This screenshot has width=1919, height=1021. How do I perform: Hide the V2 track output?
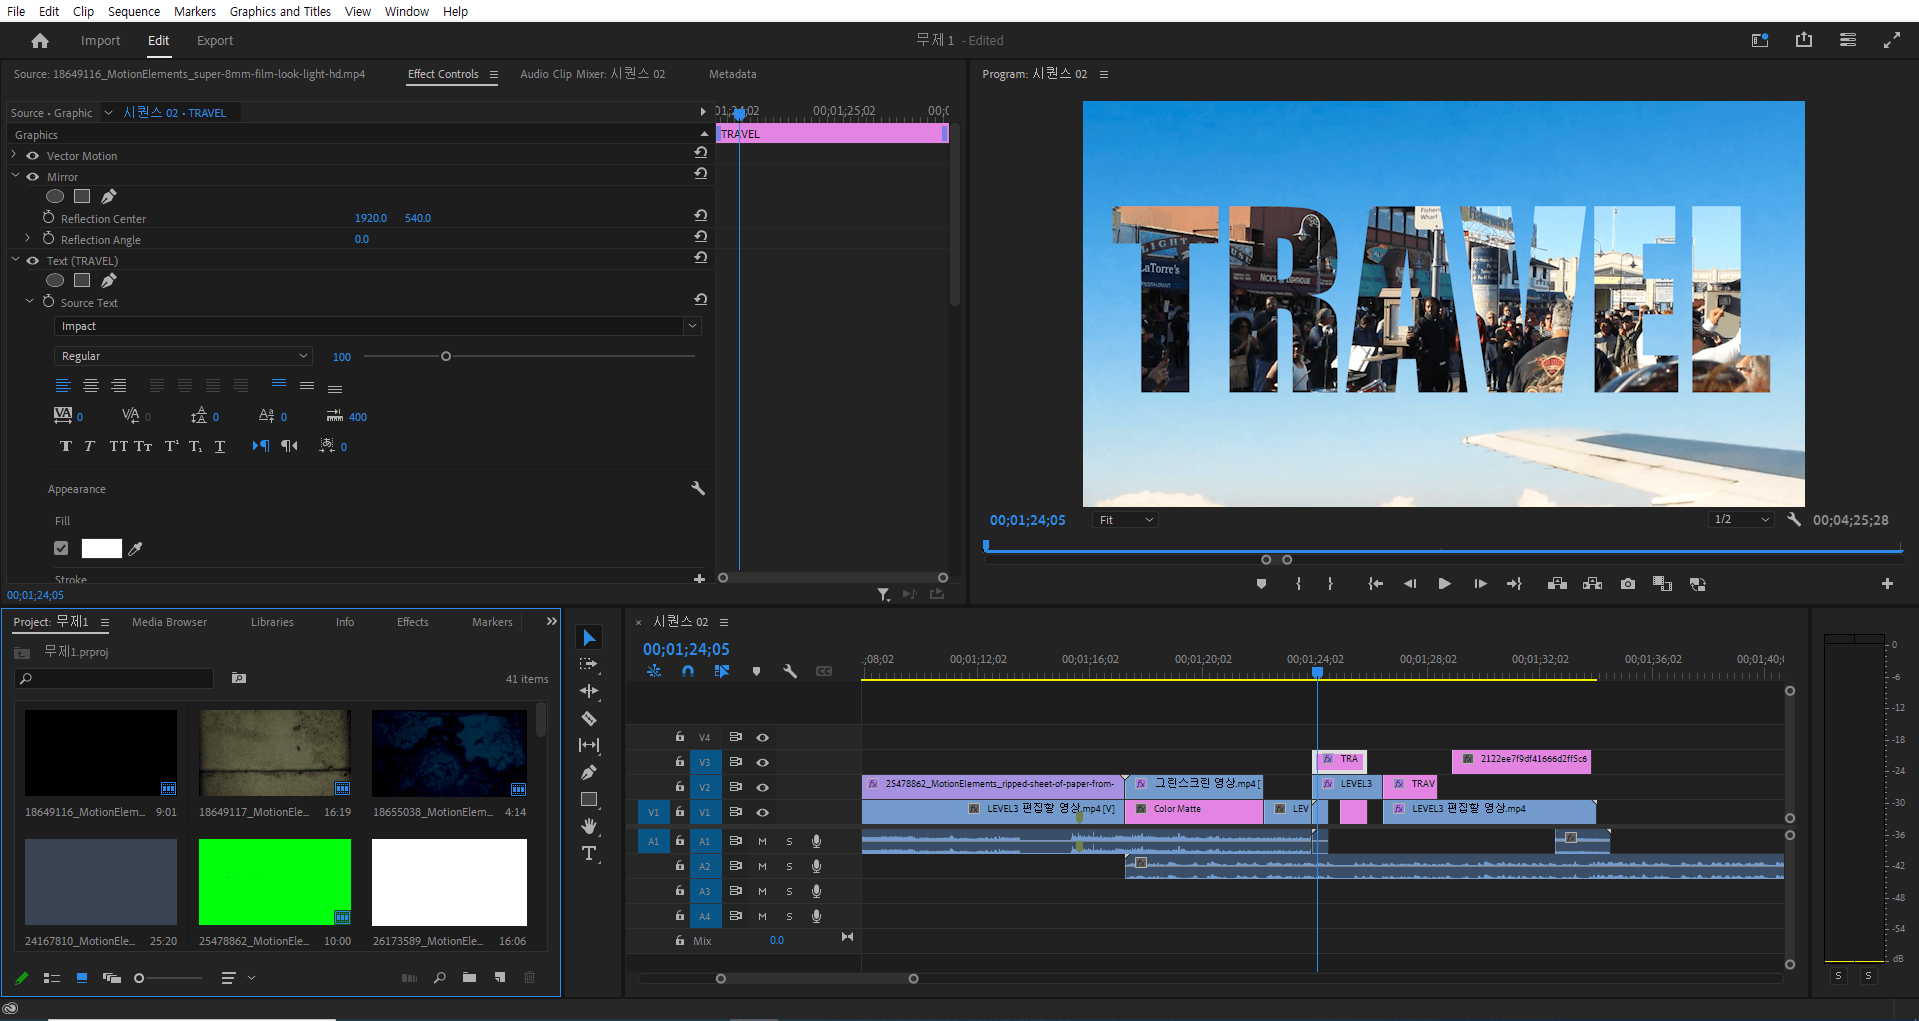(763, 787)
